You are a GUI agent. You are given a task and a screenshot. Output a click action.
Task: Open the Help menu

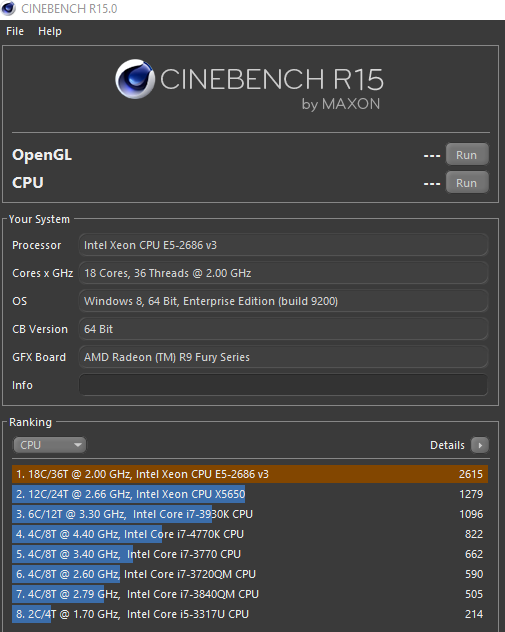pos(50,31)
